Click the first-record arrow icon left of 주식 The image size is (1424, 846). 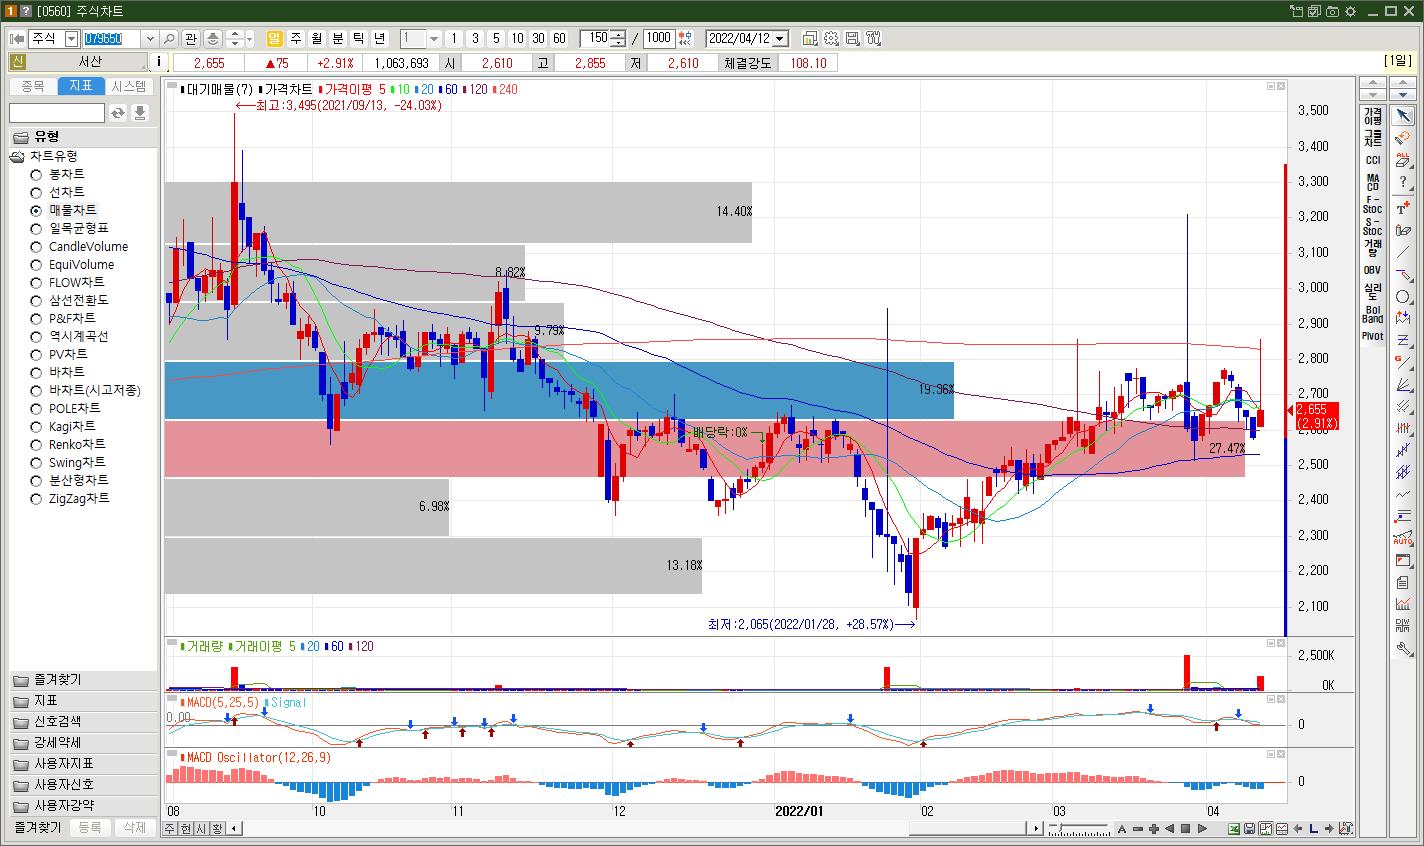pyautogui.click(x=16, y=38)
